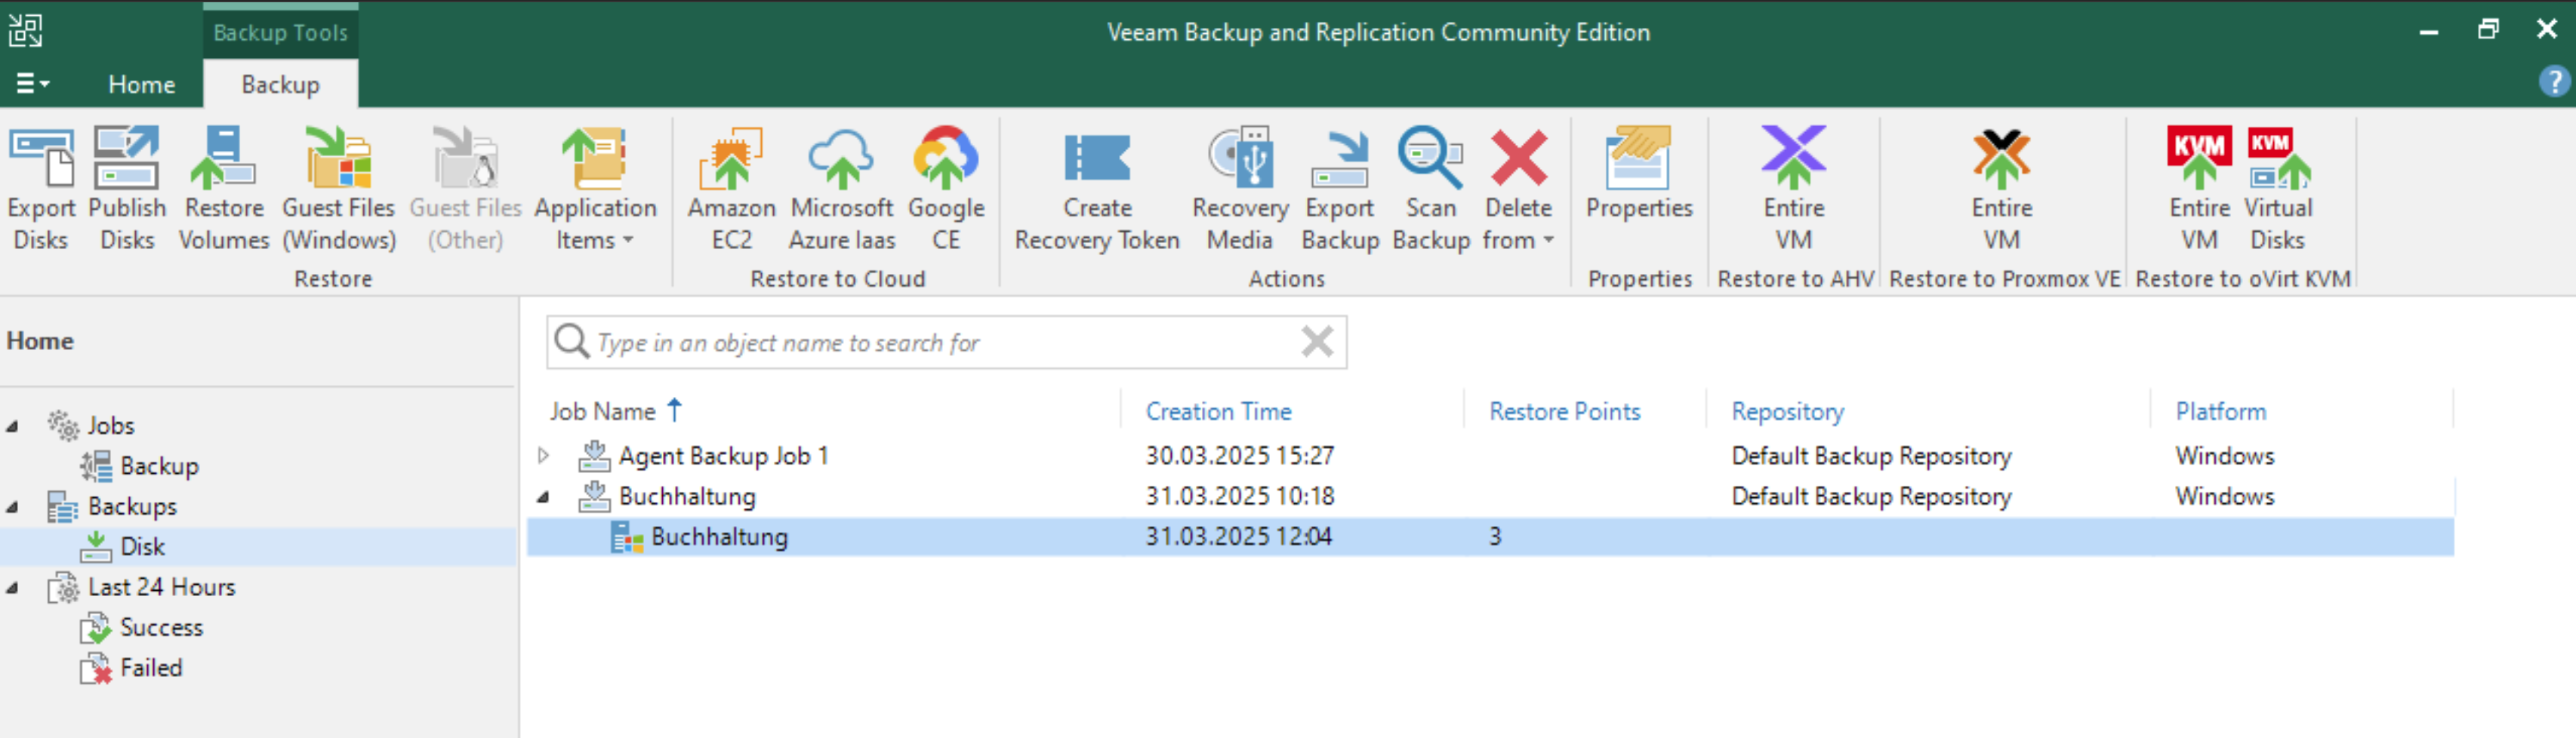Click the Backup Tools contextual tab
2576x738 pixels.
point(281,32)
